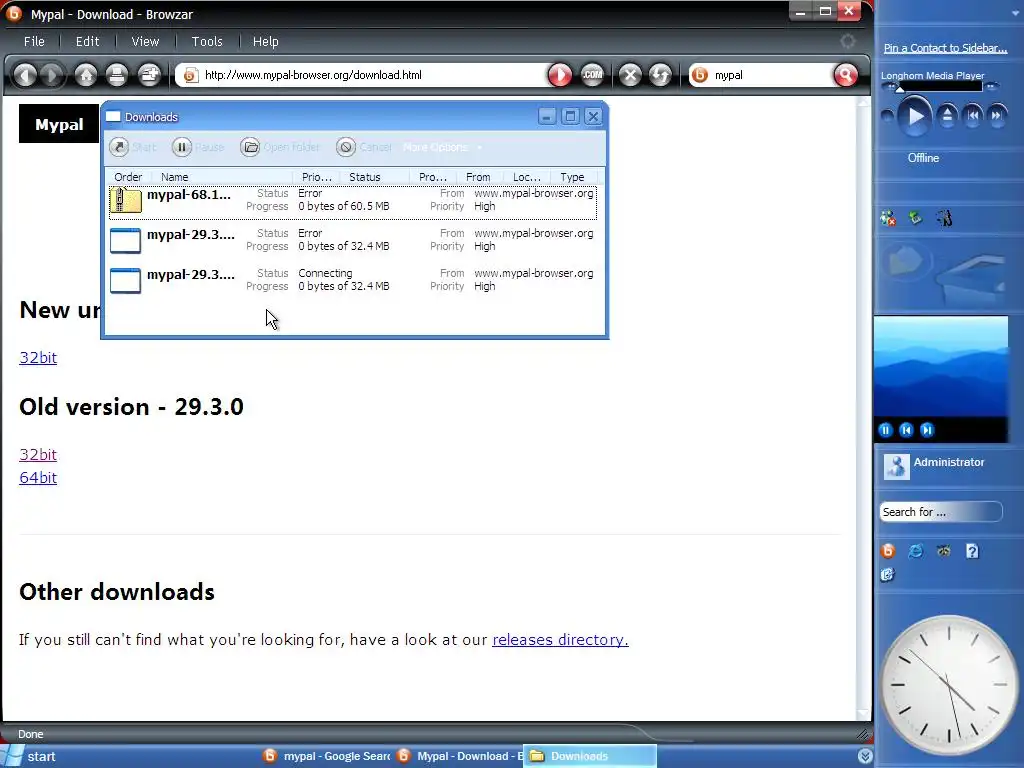Launch Internet Explorer from sidebar

tap(916, 551)
